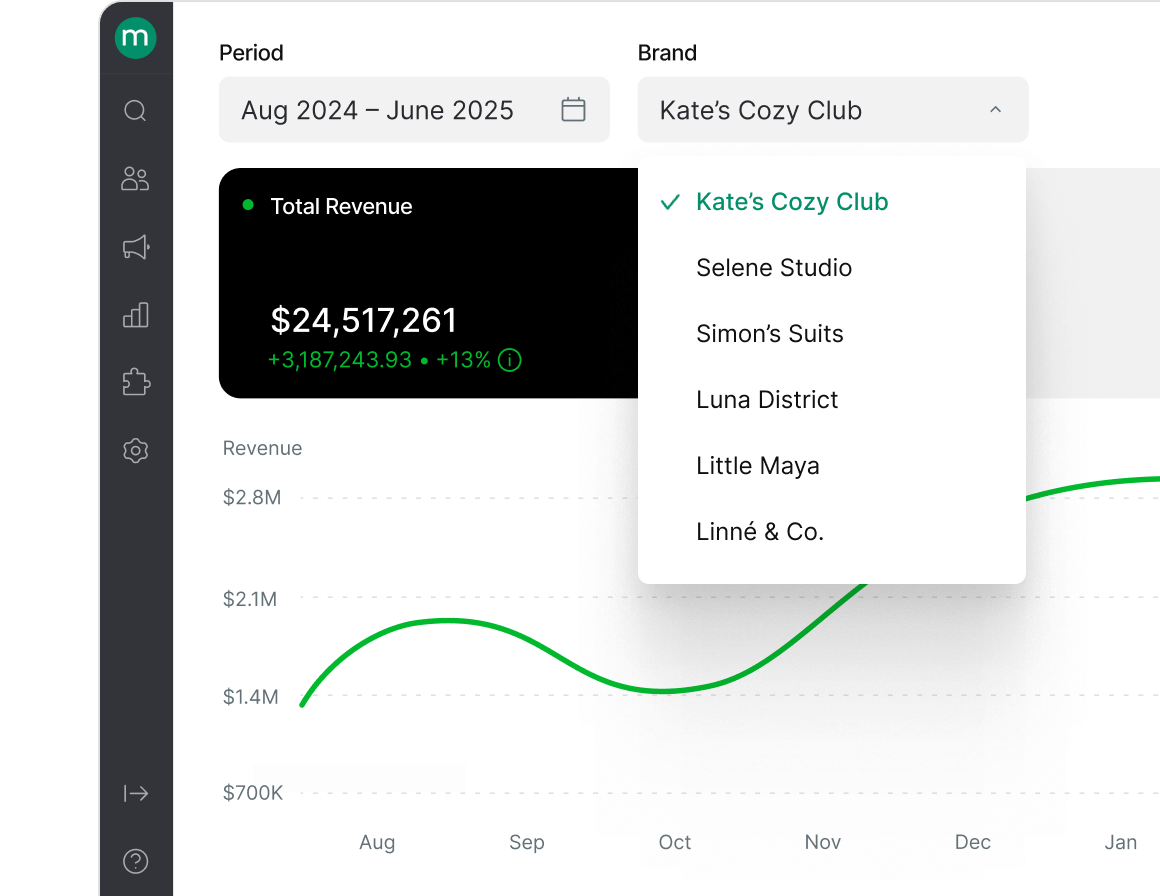The height and width of the screenshot is (896, 1160).
Task: Open the campaigns megaphone icon
Action: coord(136,247)
